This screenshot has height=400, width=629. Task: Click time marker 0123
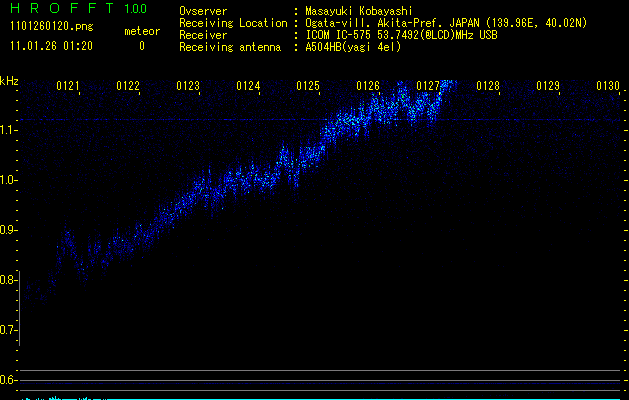pyautogui.click(x=188, y=86)
